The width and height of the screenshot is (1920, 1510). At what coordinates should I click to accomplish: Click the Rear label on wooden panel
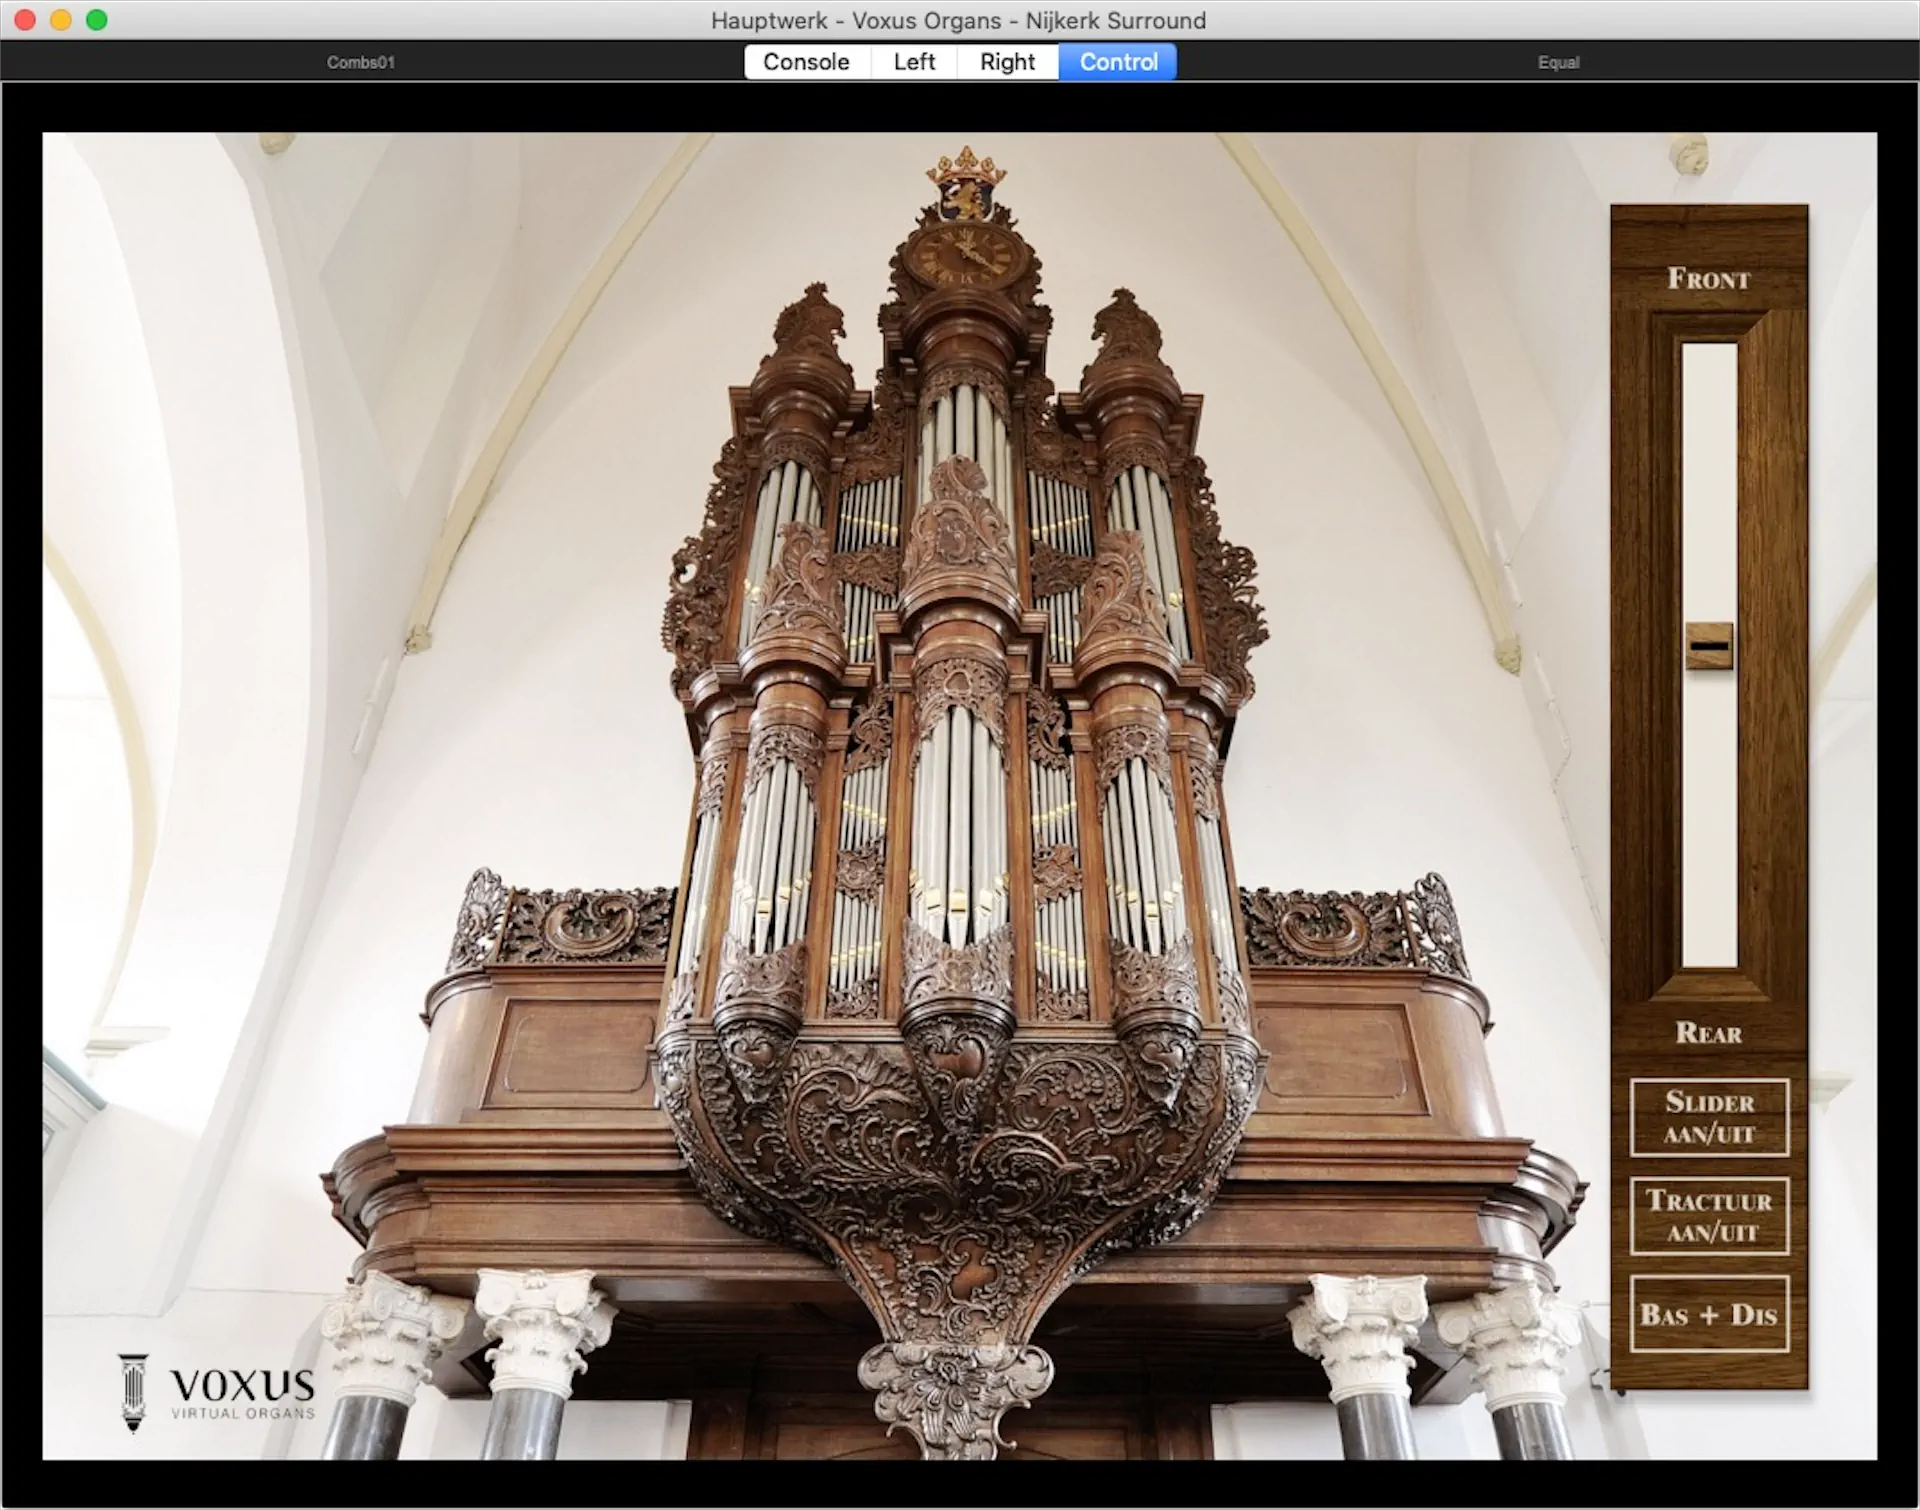1709,1033
